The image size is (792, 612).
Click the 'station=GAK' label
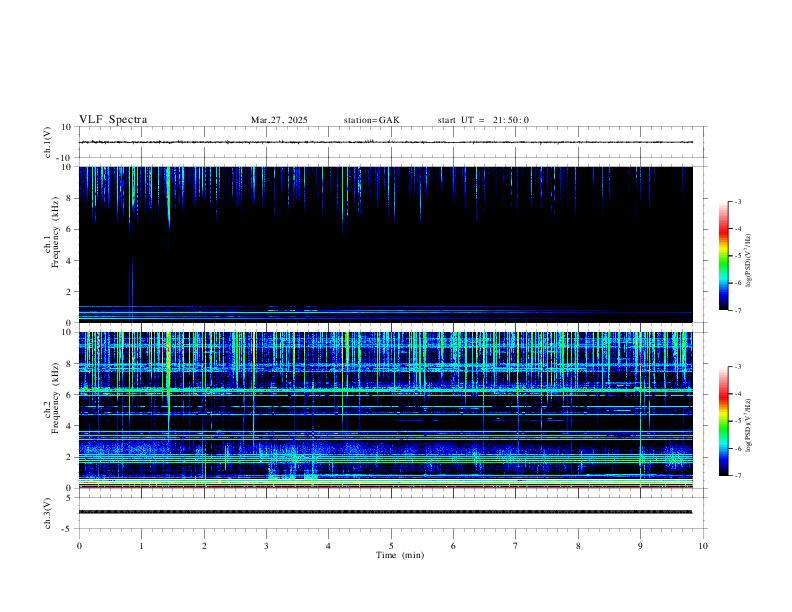(x=371, y=120)
